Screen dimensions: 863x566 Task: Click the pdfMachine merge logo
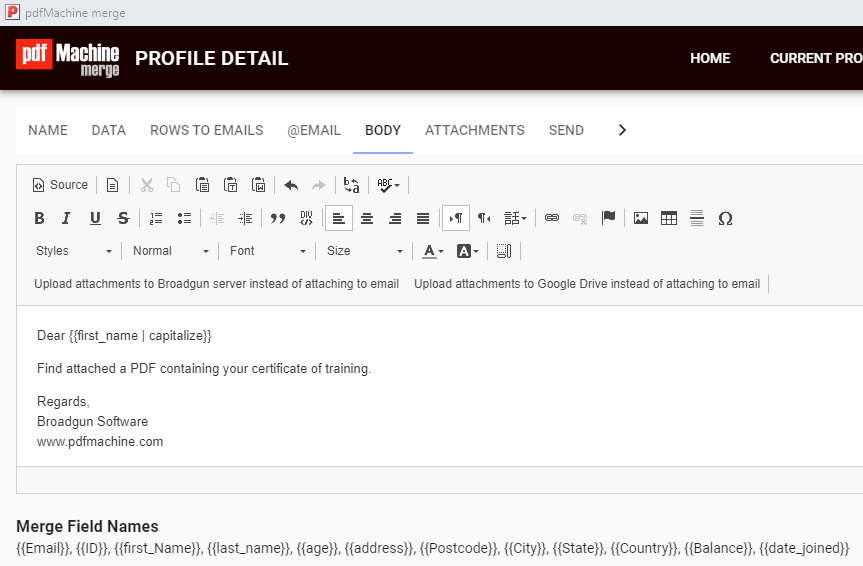coord(67,58)
